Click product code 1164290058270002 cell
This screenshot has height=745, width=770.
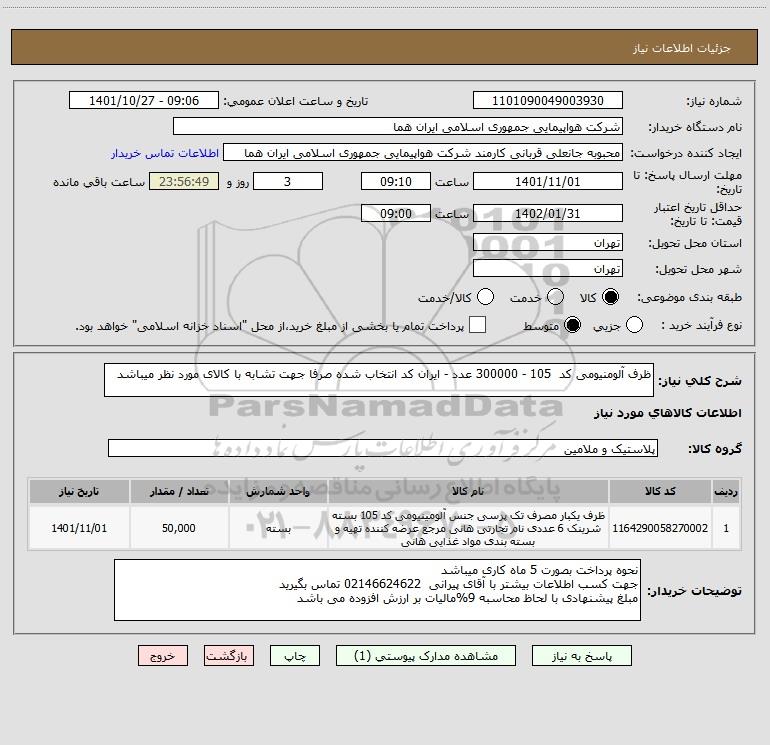pos(660,528)
